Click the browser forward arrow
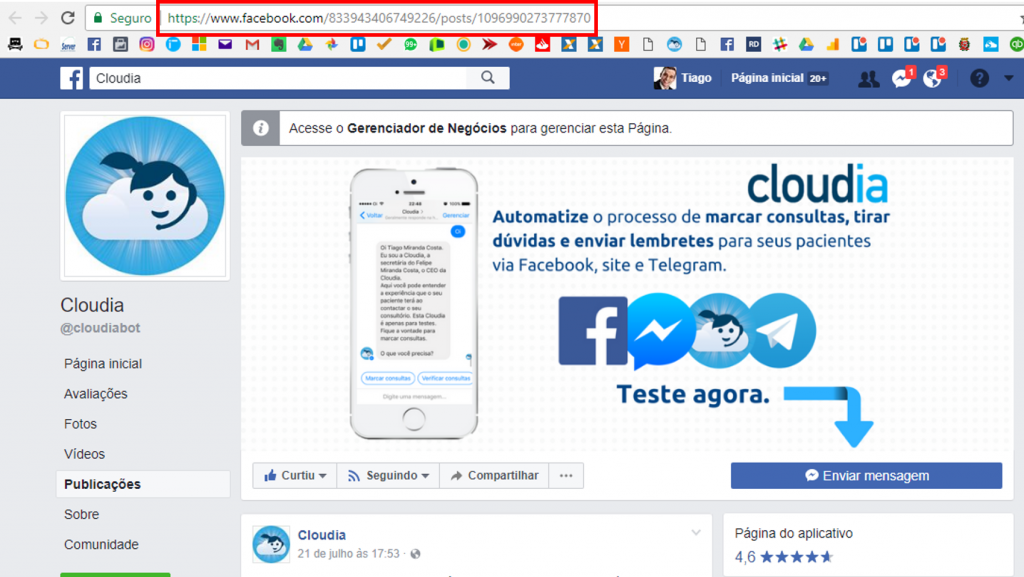 [41, 18]
